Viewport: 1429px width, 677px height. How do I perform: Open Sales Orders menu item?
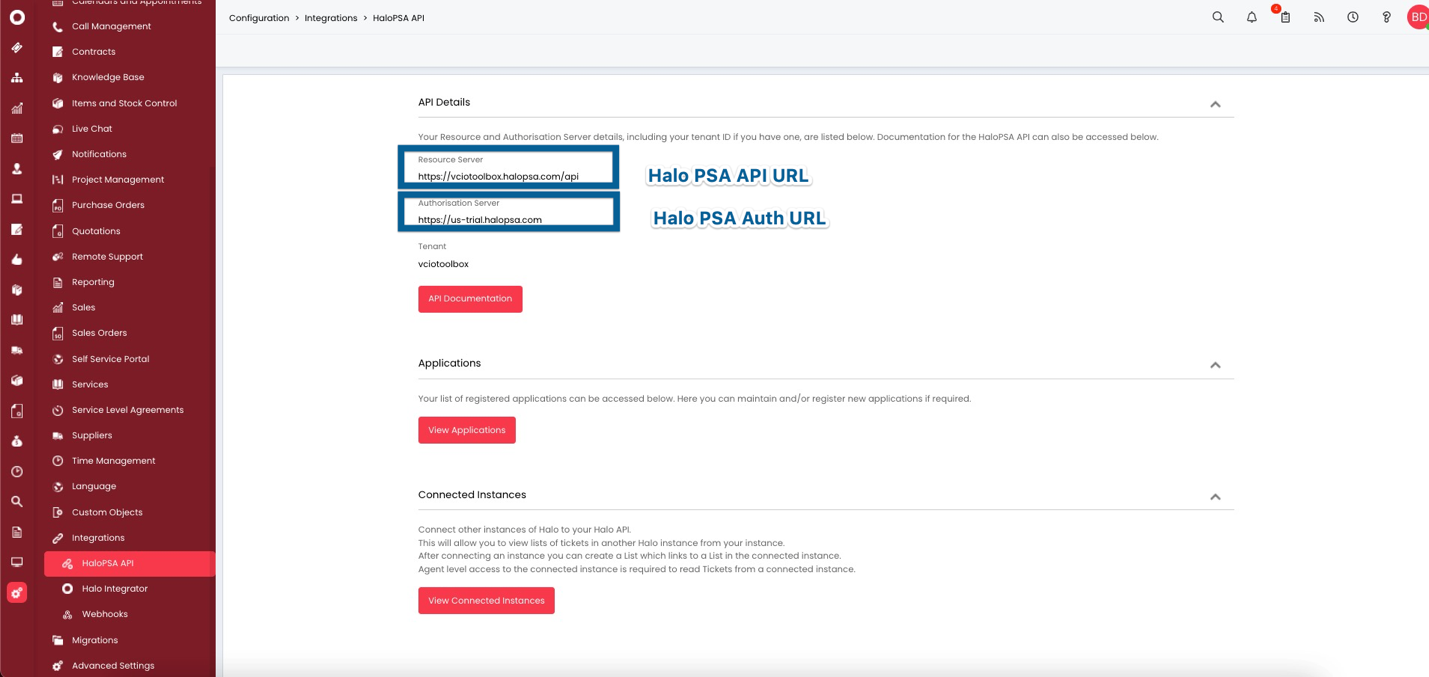pyautogui.click(x=99, y=333)
